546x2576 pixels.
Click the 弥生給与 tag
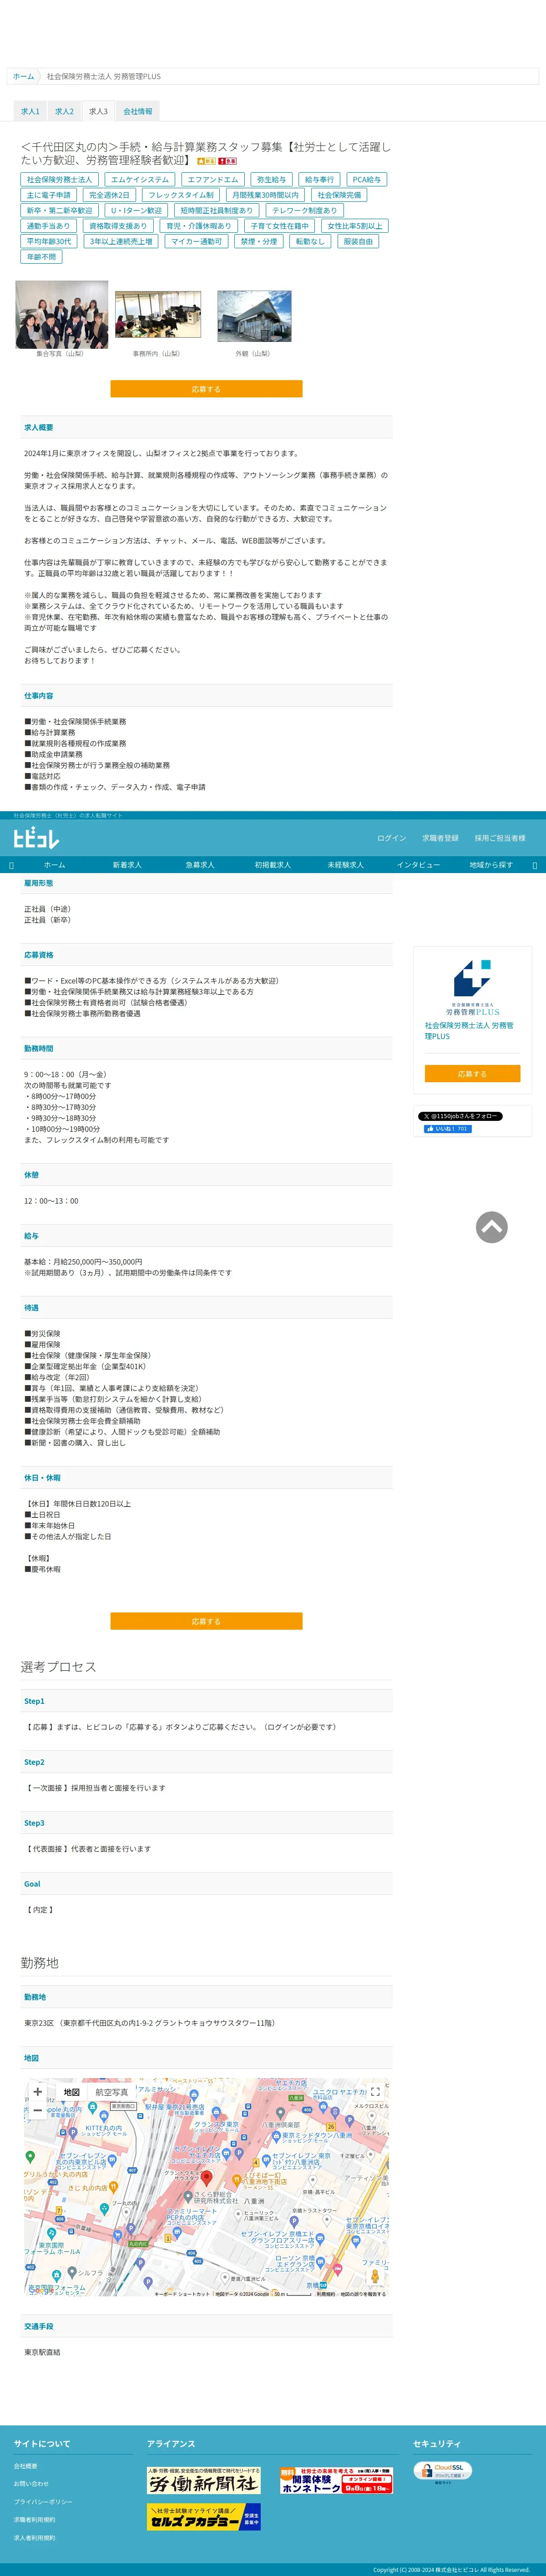pyautogui.click(x=272, y=180)
